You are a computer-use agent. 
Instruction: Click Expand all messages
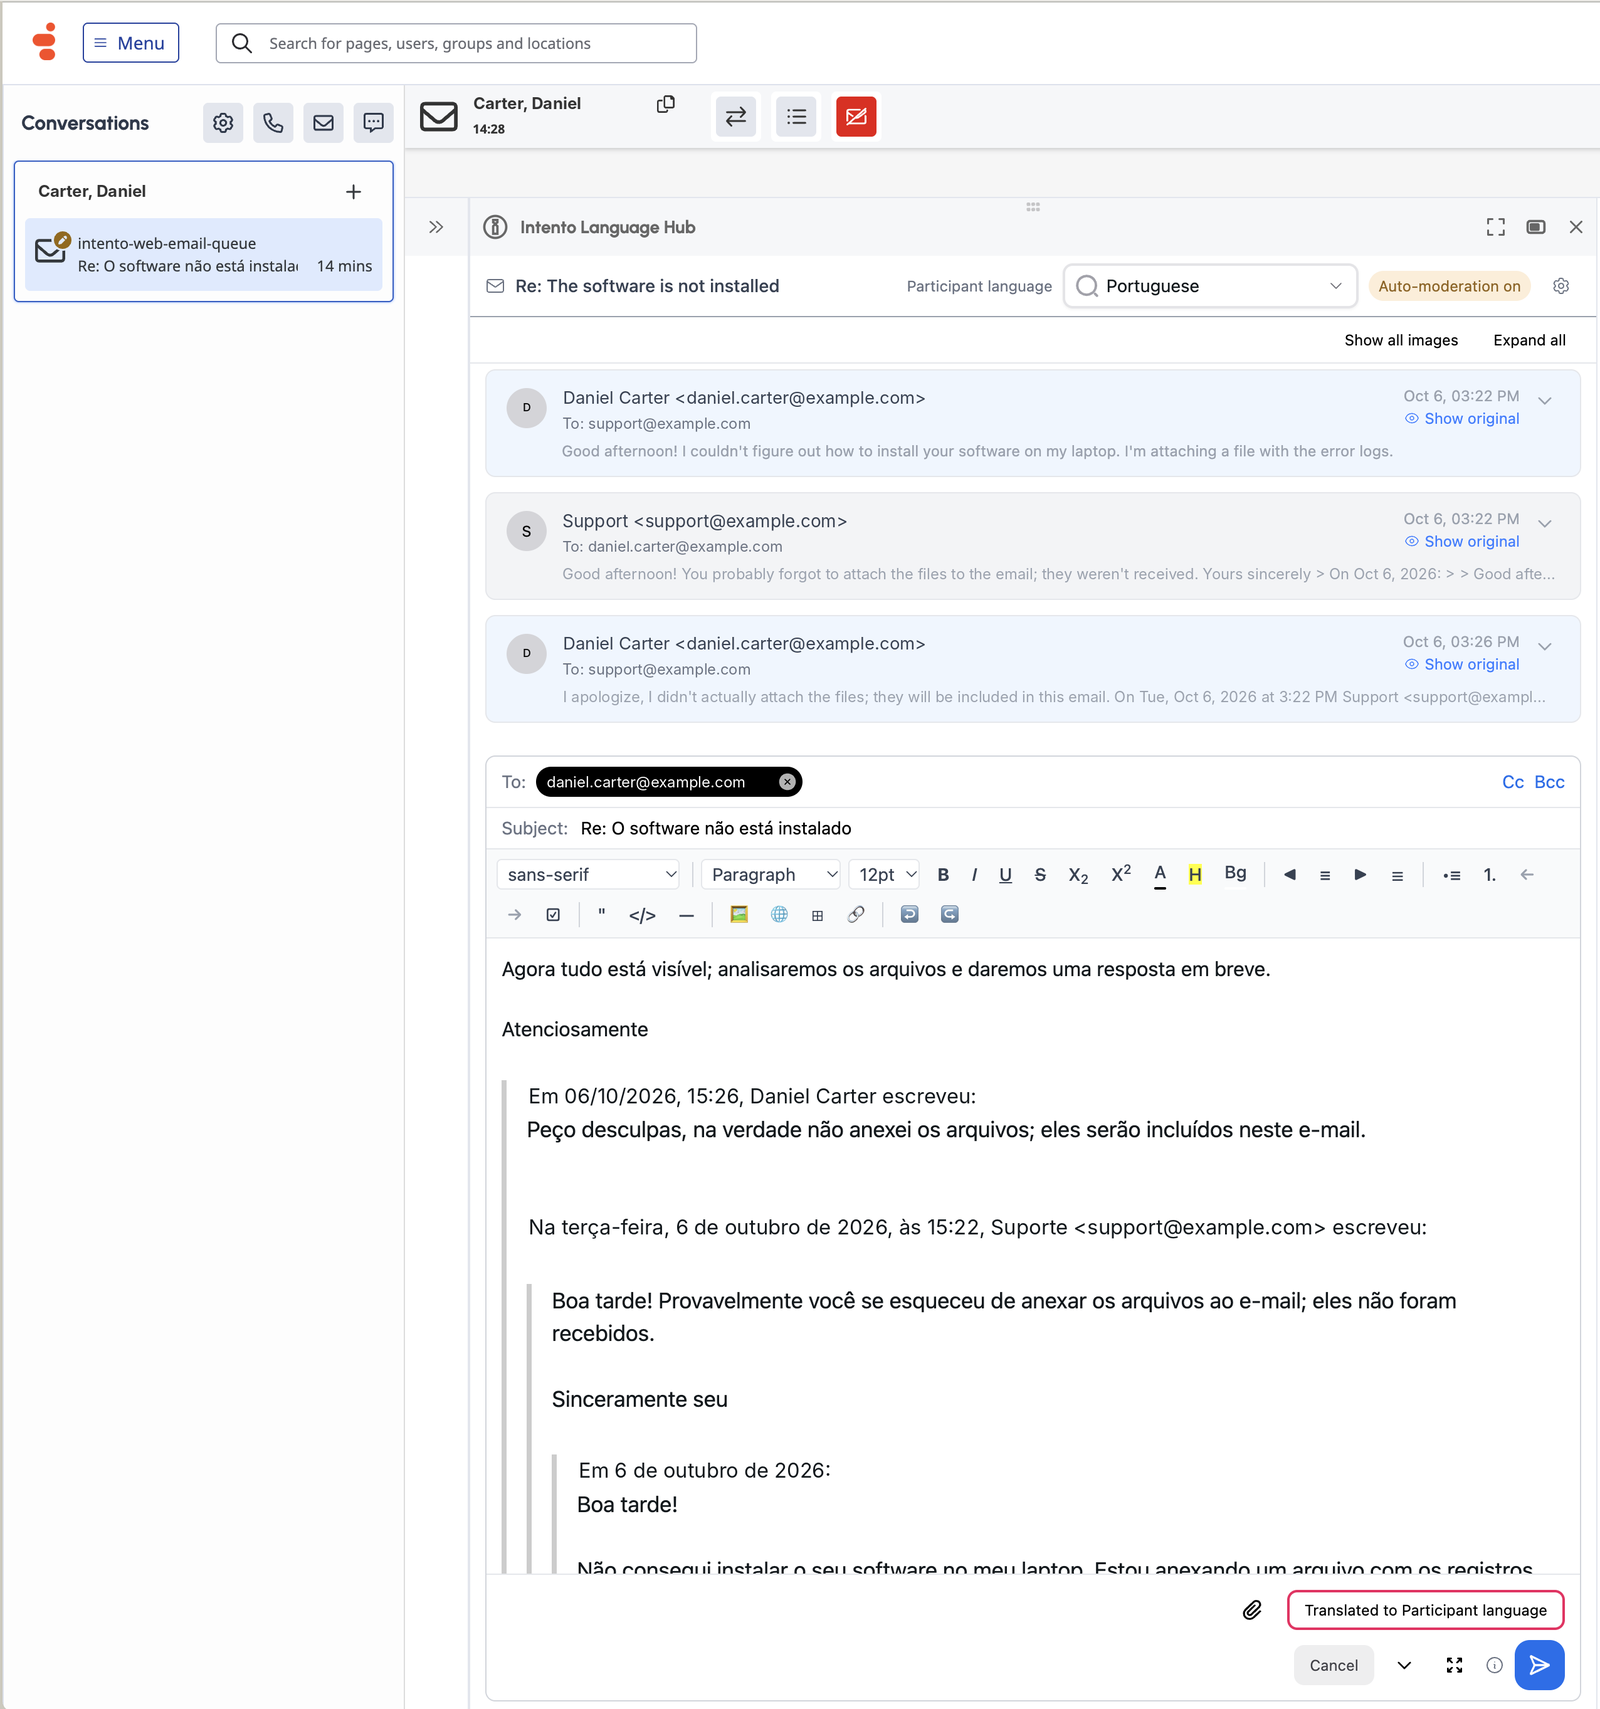tap(1529, 340)
